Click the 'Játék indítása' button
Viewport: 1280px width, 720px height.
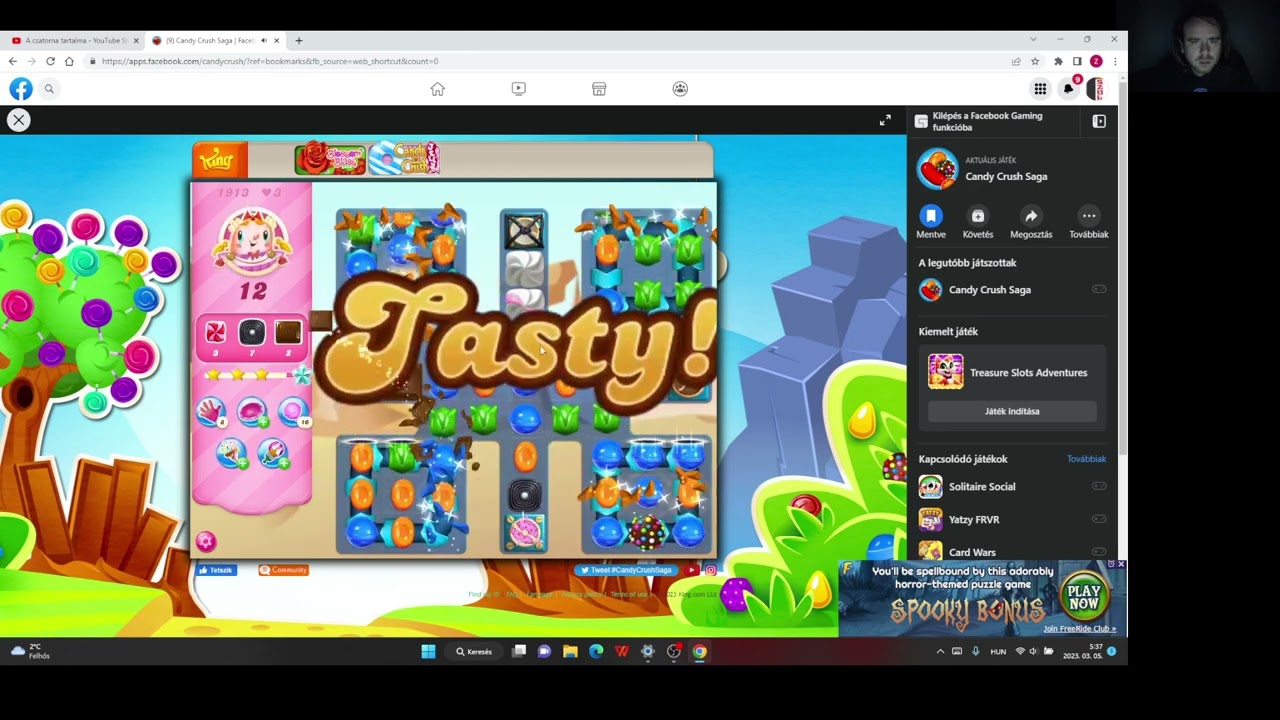pyautogui.click(x=1012, y=411)
